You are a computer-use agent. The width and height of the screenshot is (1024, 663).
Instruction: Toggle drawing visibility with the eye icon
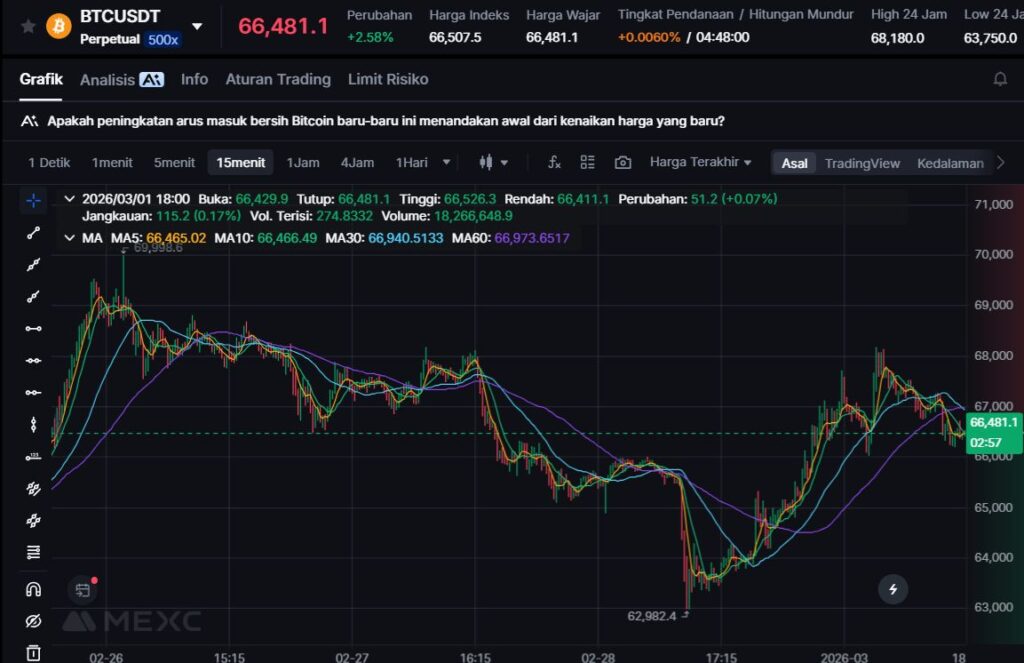[x=33, y=621]
